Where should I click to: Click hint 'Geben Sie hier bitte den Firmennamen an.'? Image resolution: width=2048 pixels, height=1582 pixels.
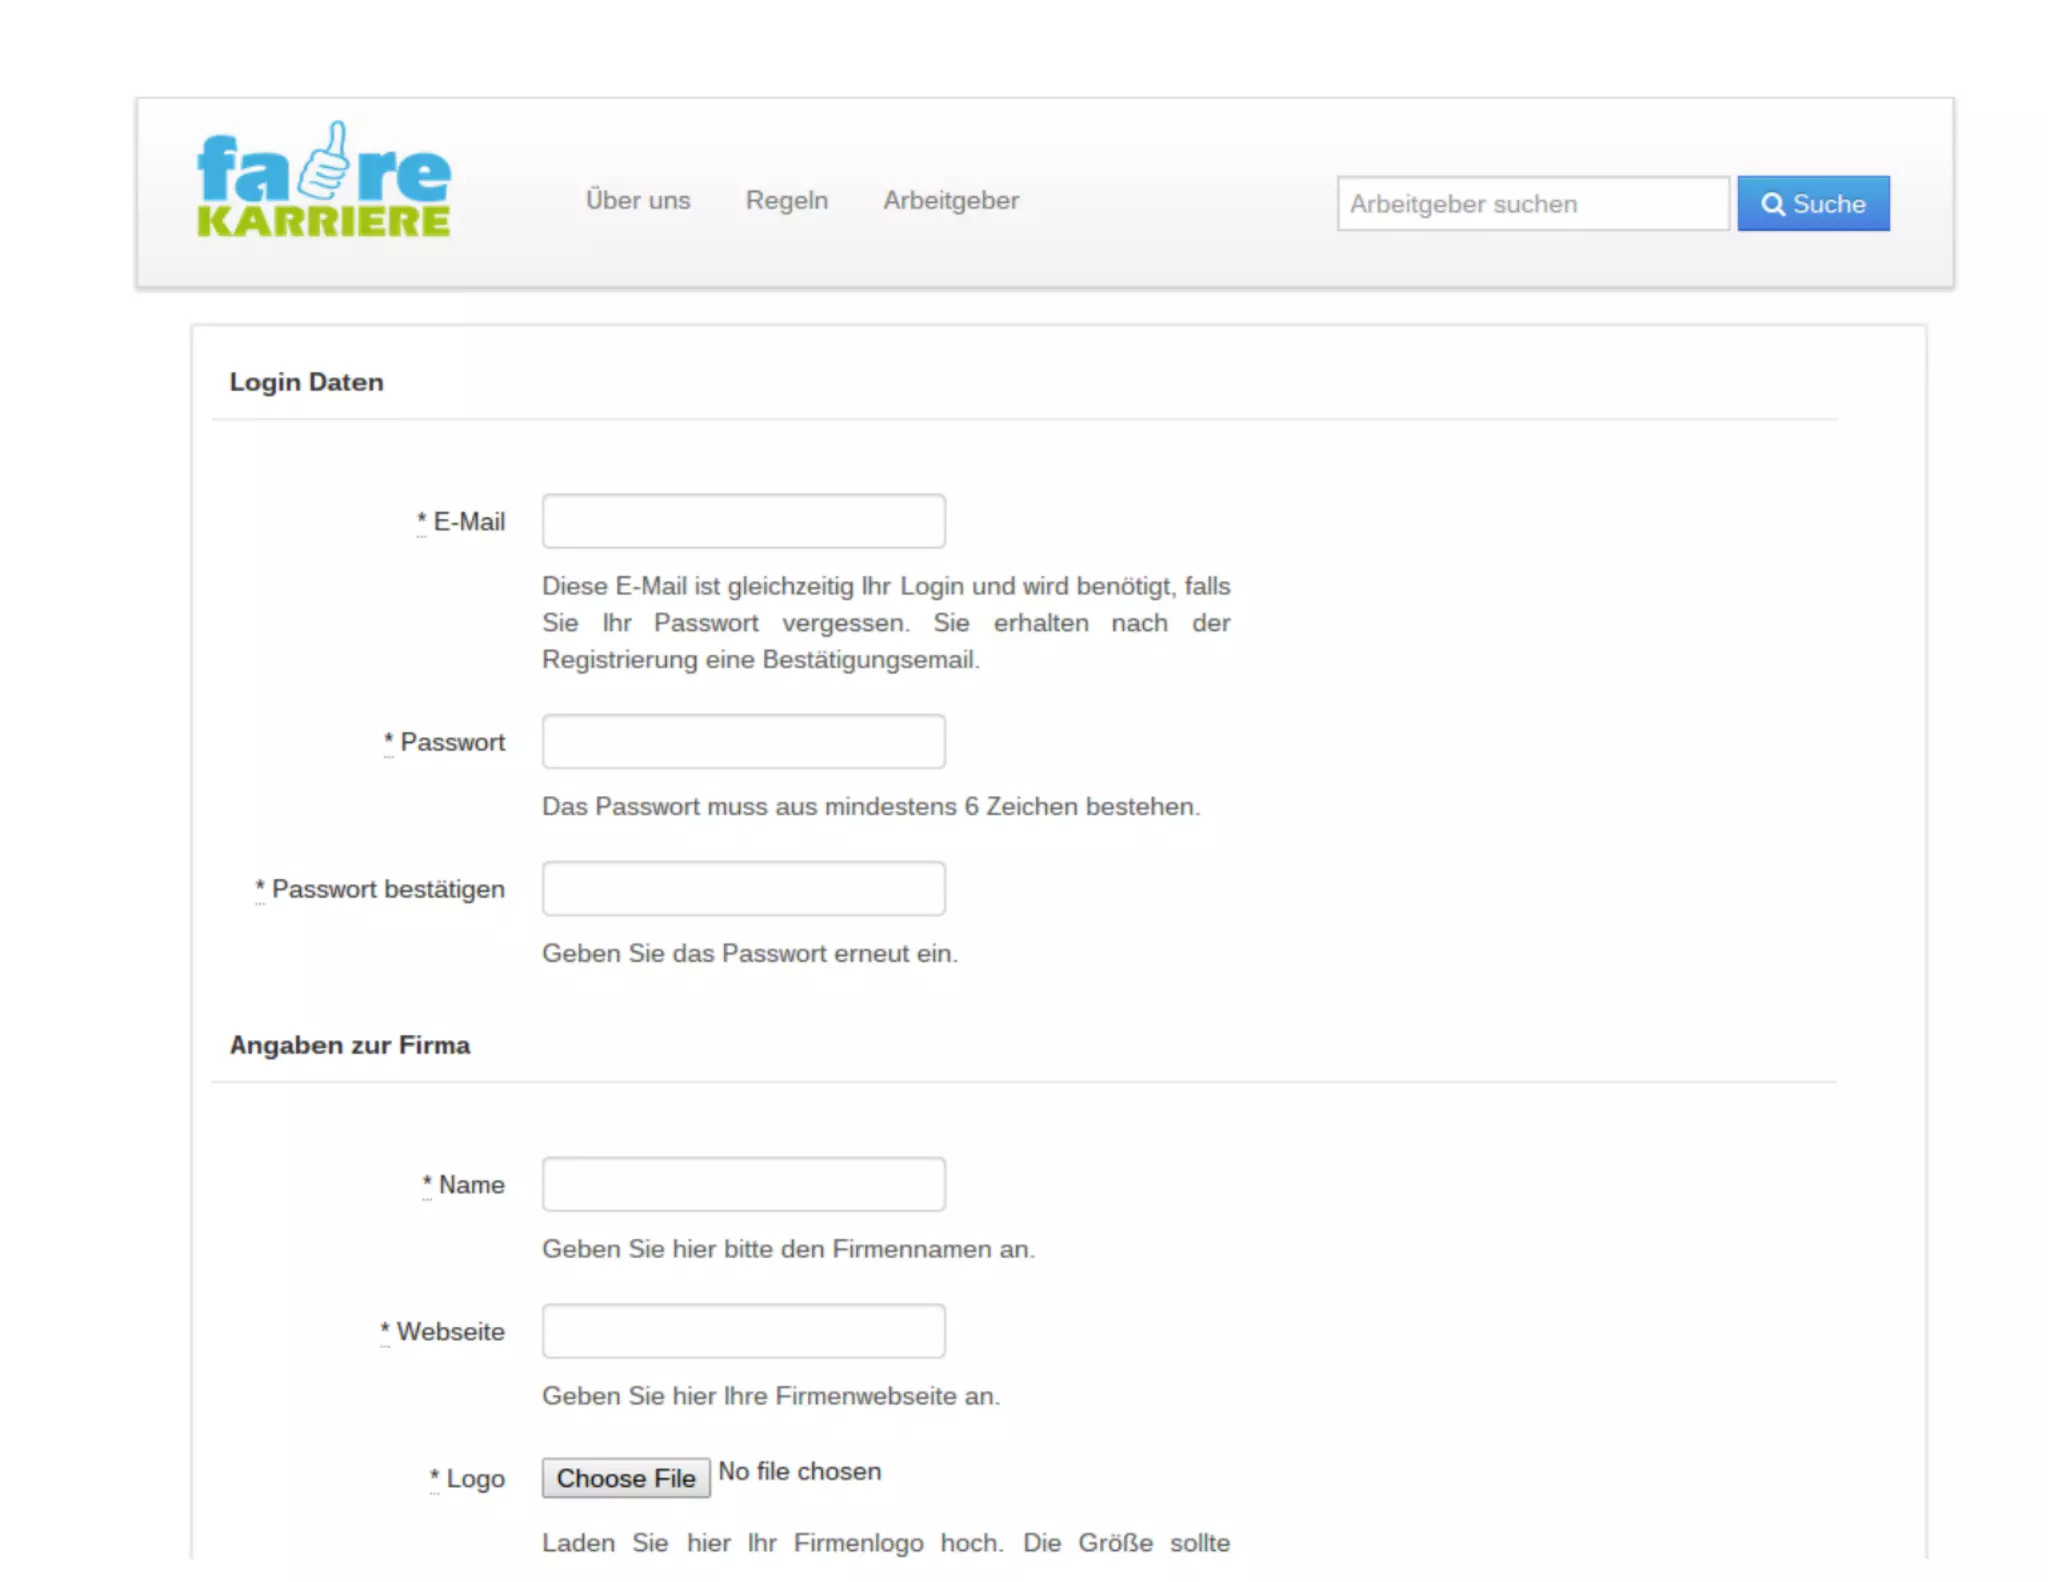tap(788, 1250)
